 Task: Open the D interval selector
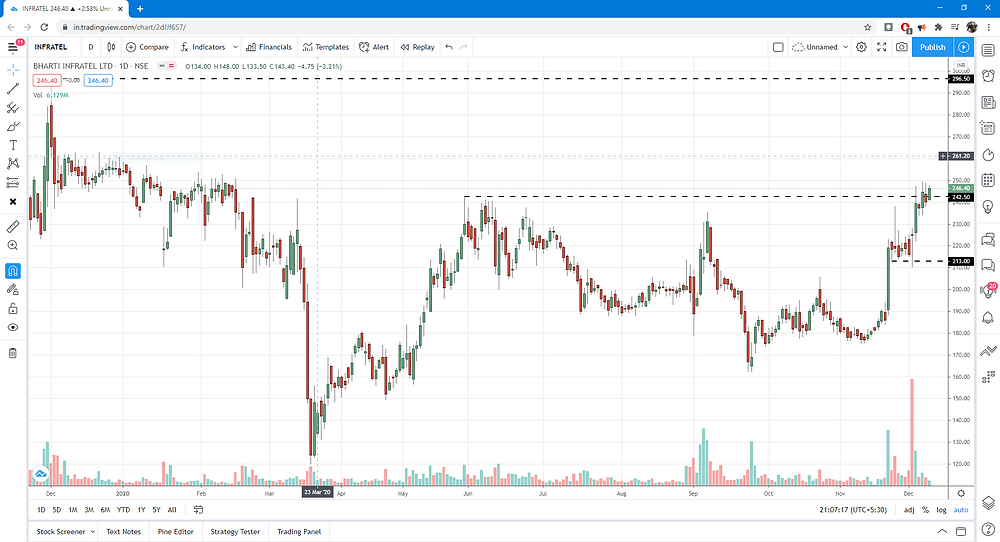91,47
